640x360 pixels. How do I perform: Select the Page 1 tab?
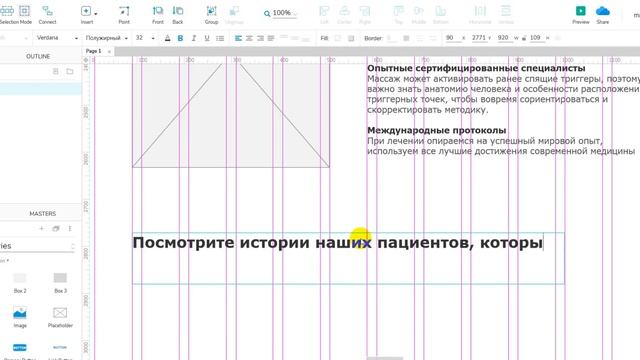pos(93,51)
